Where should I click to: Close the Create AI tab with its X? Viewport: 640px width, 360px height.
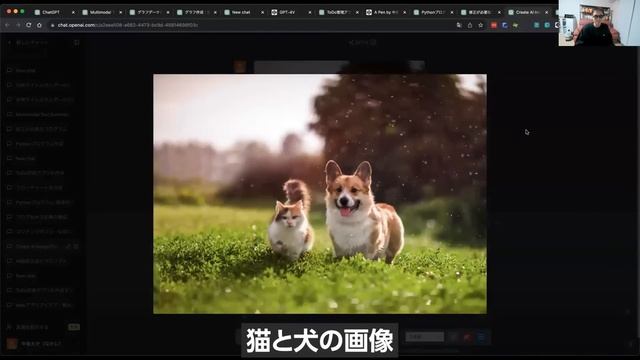pos(547,13)
